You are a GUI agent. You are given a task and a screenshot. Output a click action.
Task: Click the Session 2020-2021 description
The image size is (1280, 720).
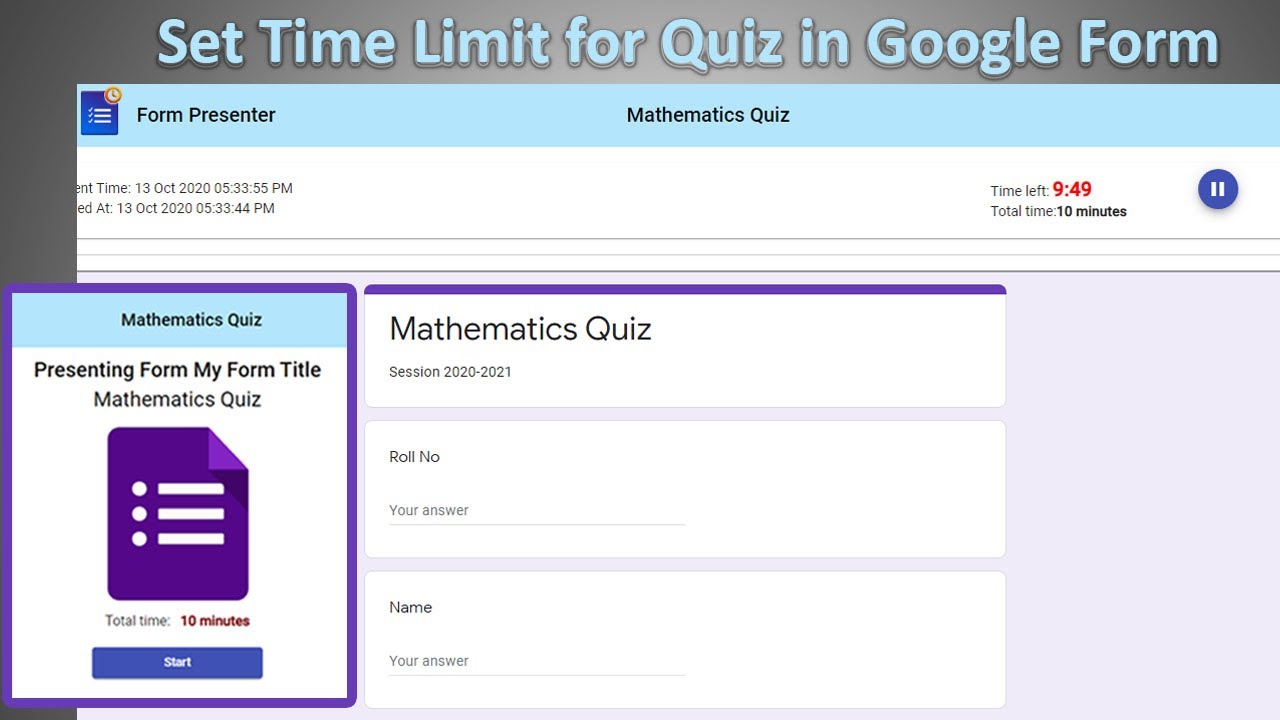pos(450,372)
